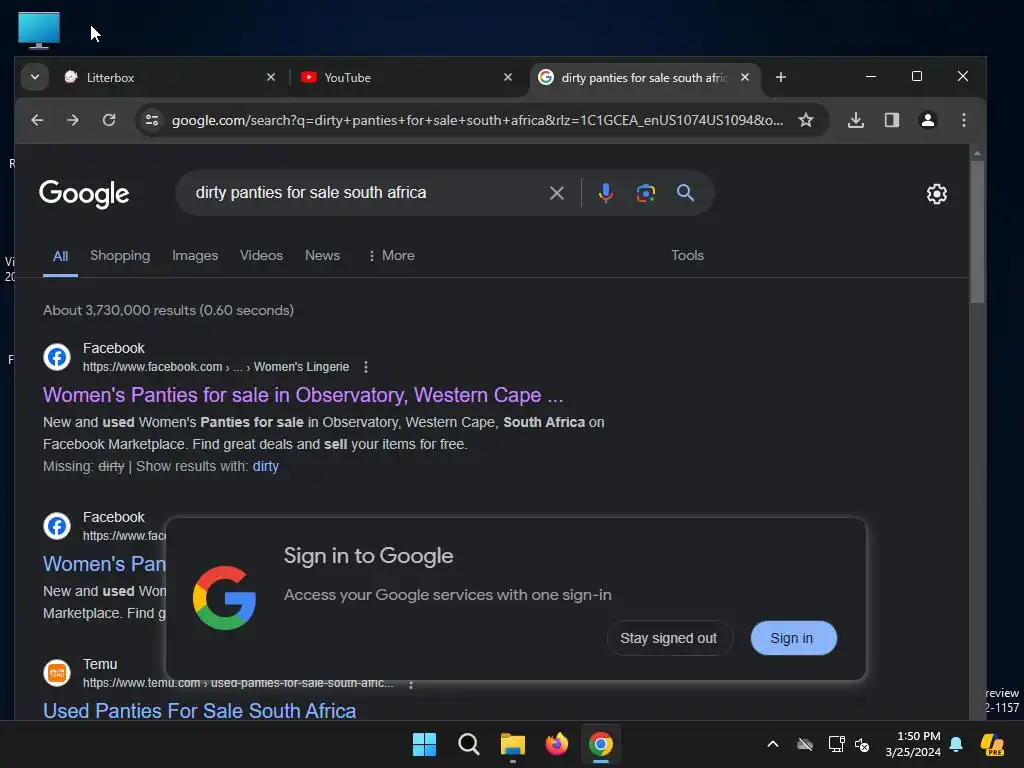Launch Firefox from the taskbar

556,744
